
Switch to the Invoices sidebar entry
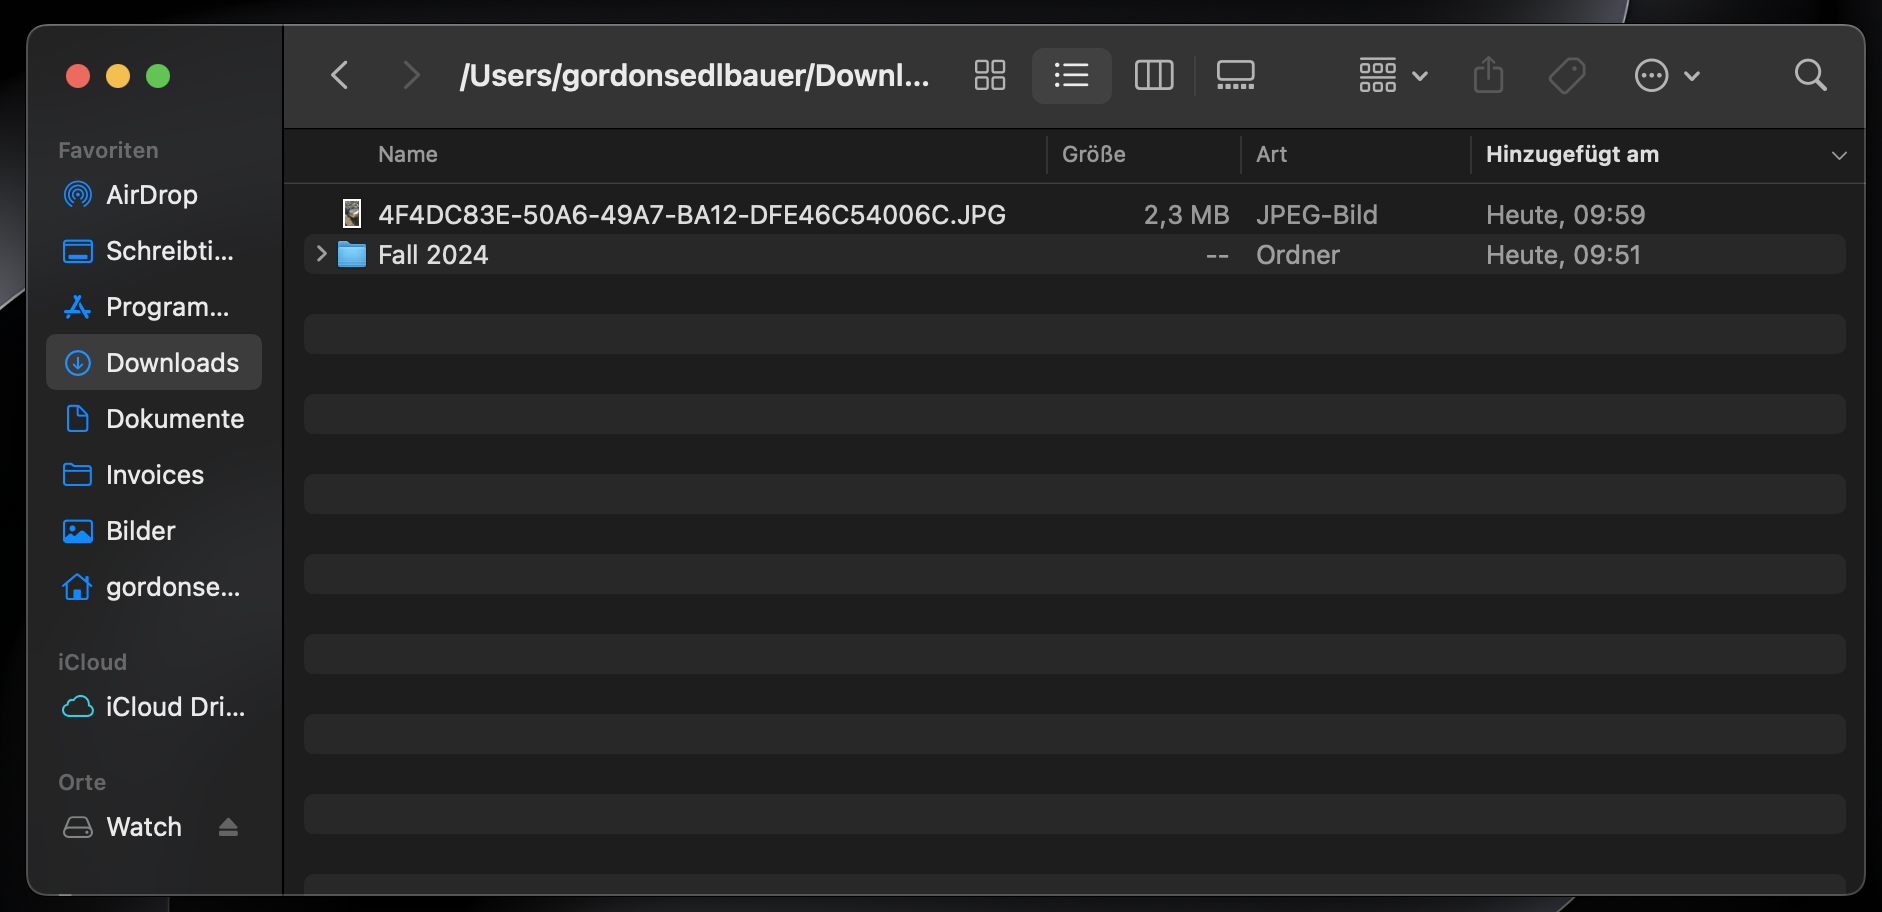tap(155, 475)
